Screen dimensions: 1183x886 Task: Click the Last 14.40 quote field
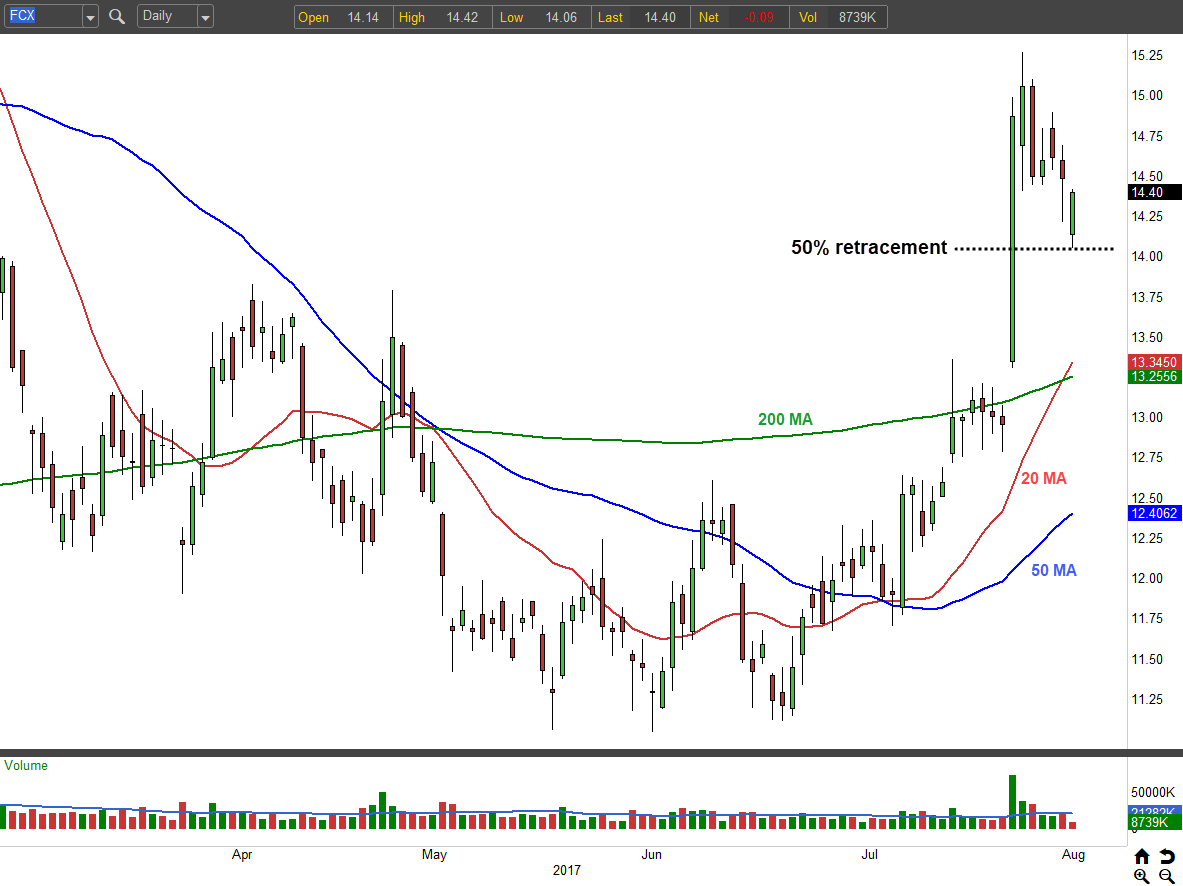coord(641,17)
